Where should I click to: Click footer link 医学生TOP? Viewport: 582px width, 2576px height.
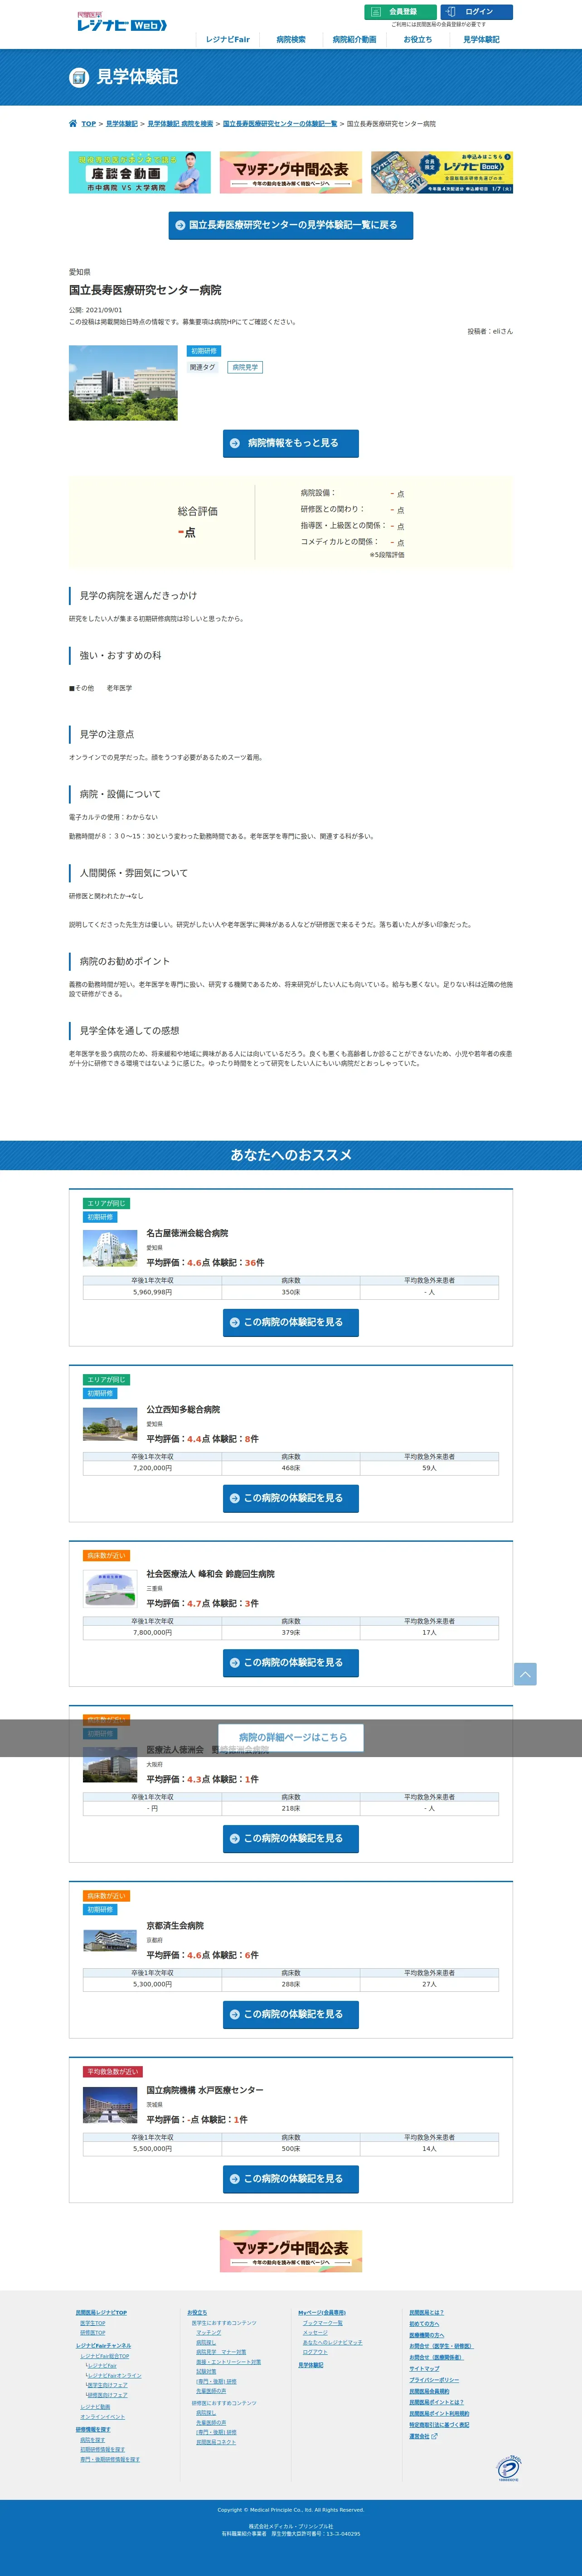pos(92,2323)
